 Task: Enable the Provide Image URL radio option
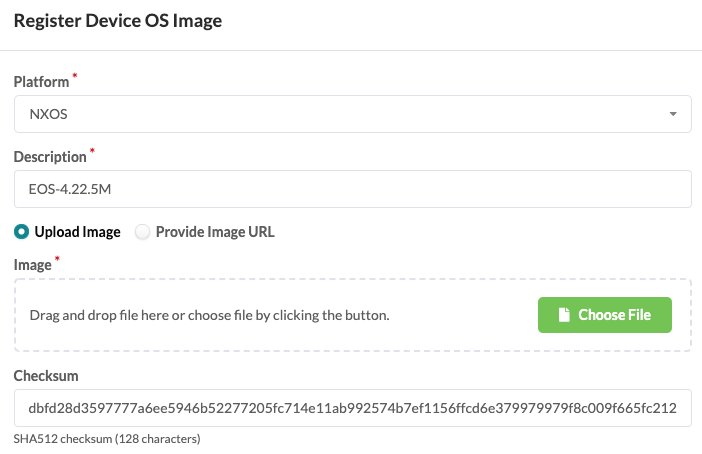[x=142, y=232]
